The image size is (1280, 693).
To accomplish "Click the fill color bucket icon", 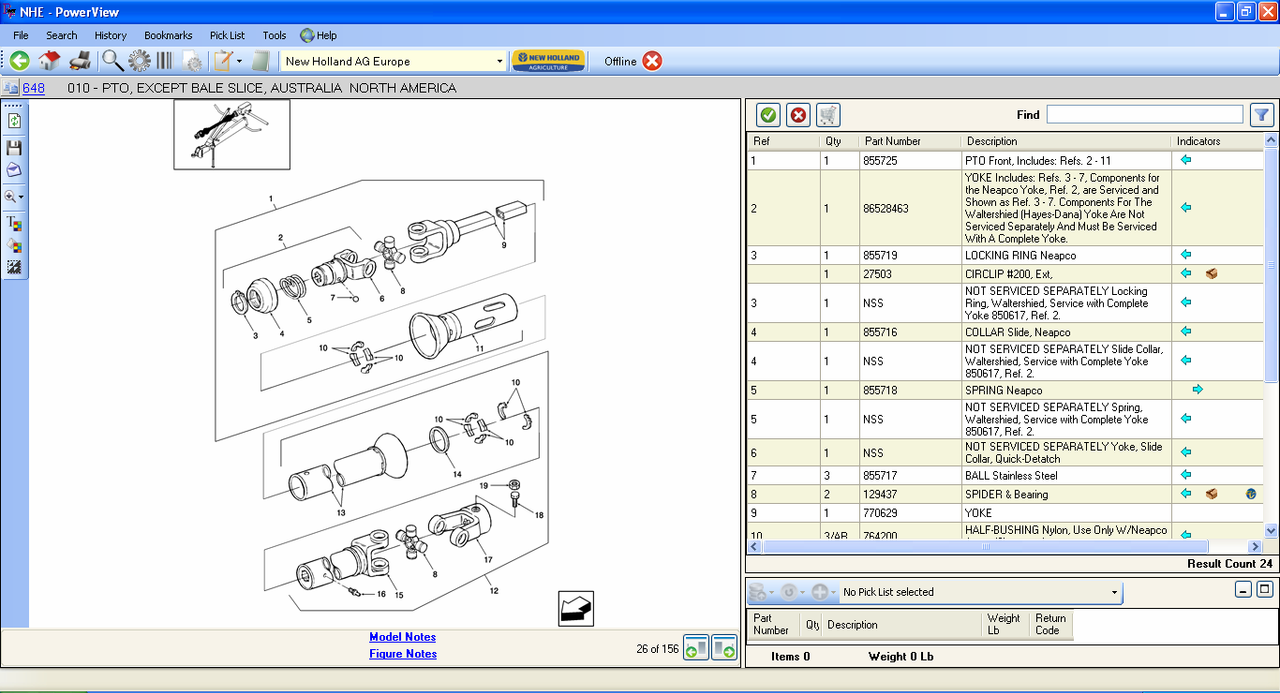I will pyautogui.click(x=14, y=245).
